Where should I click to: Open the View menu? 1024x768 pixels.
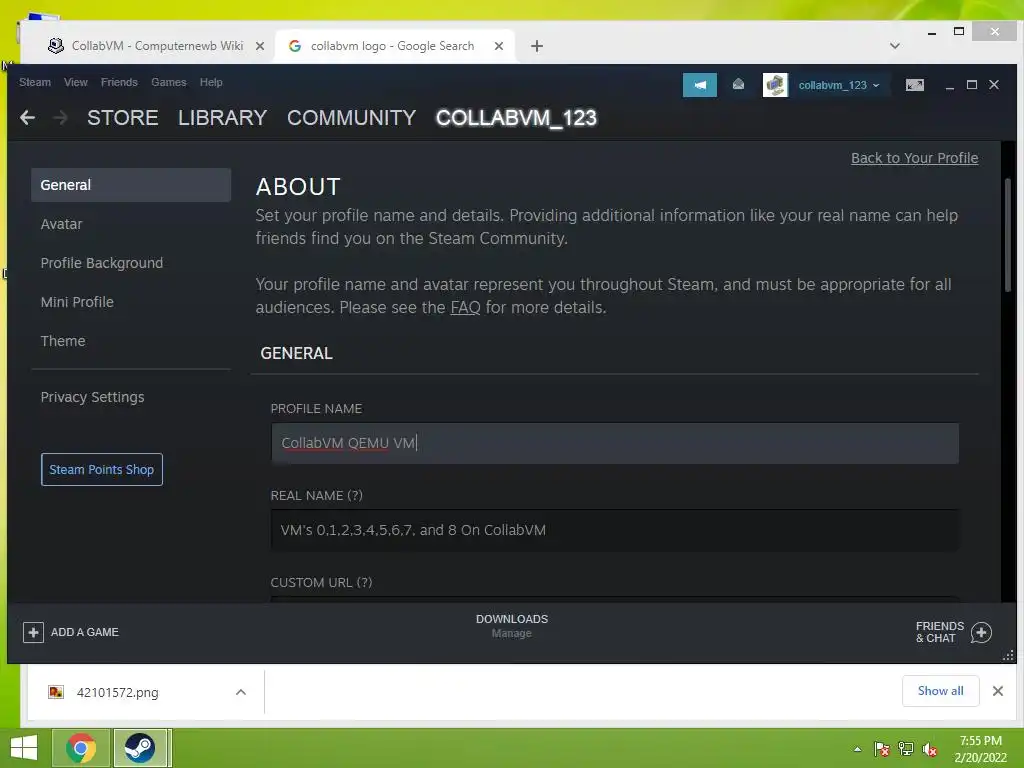tap(76, 82)
